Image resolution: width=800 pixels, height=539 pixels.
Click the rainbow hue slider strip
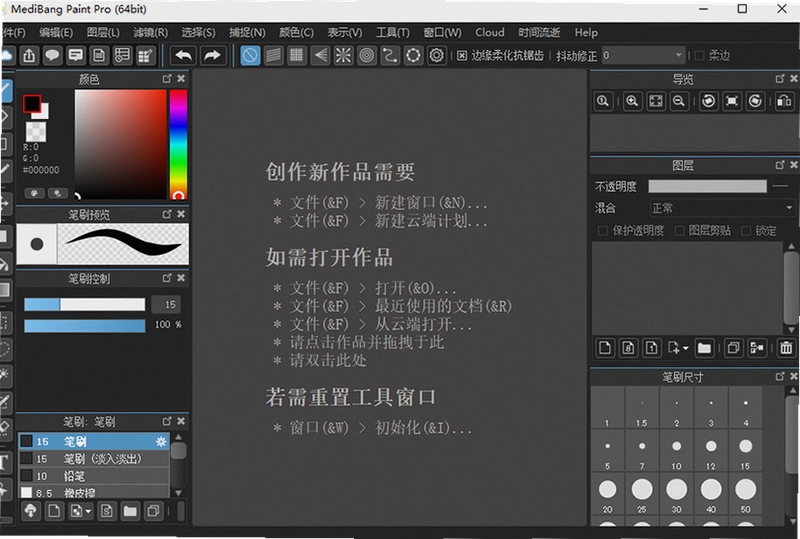(x=178, y=144)
